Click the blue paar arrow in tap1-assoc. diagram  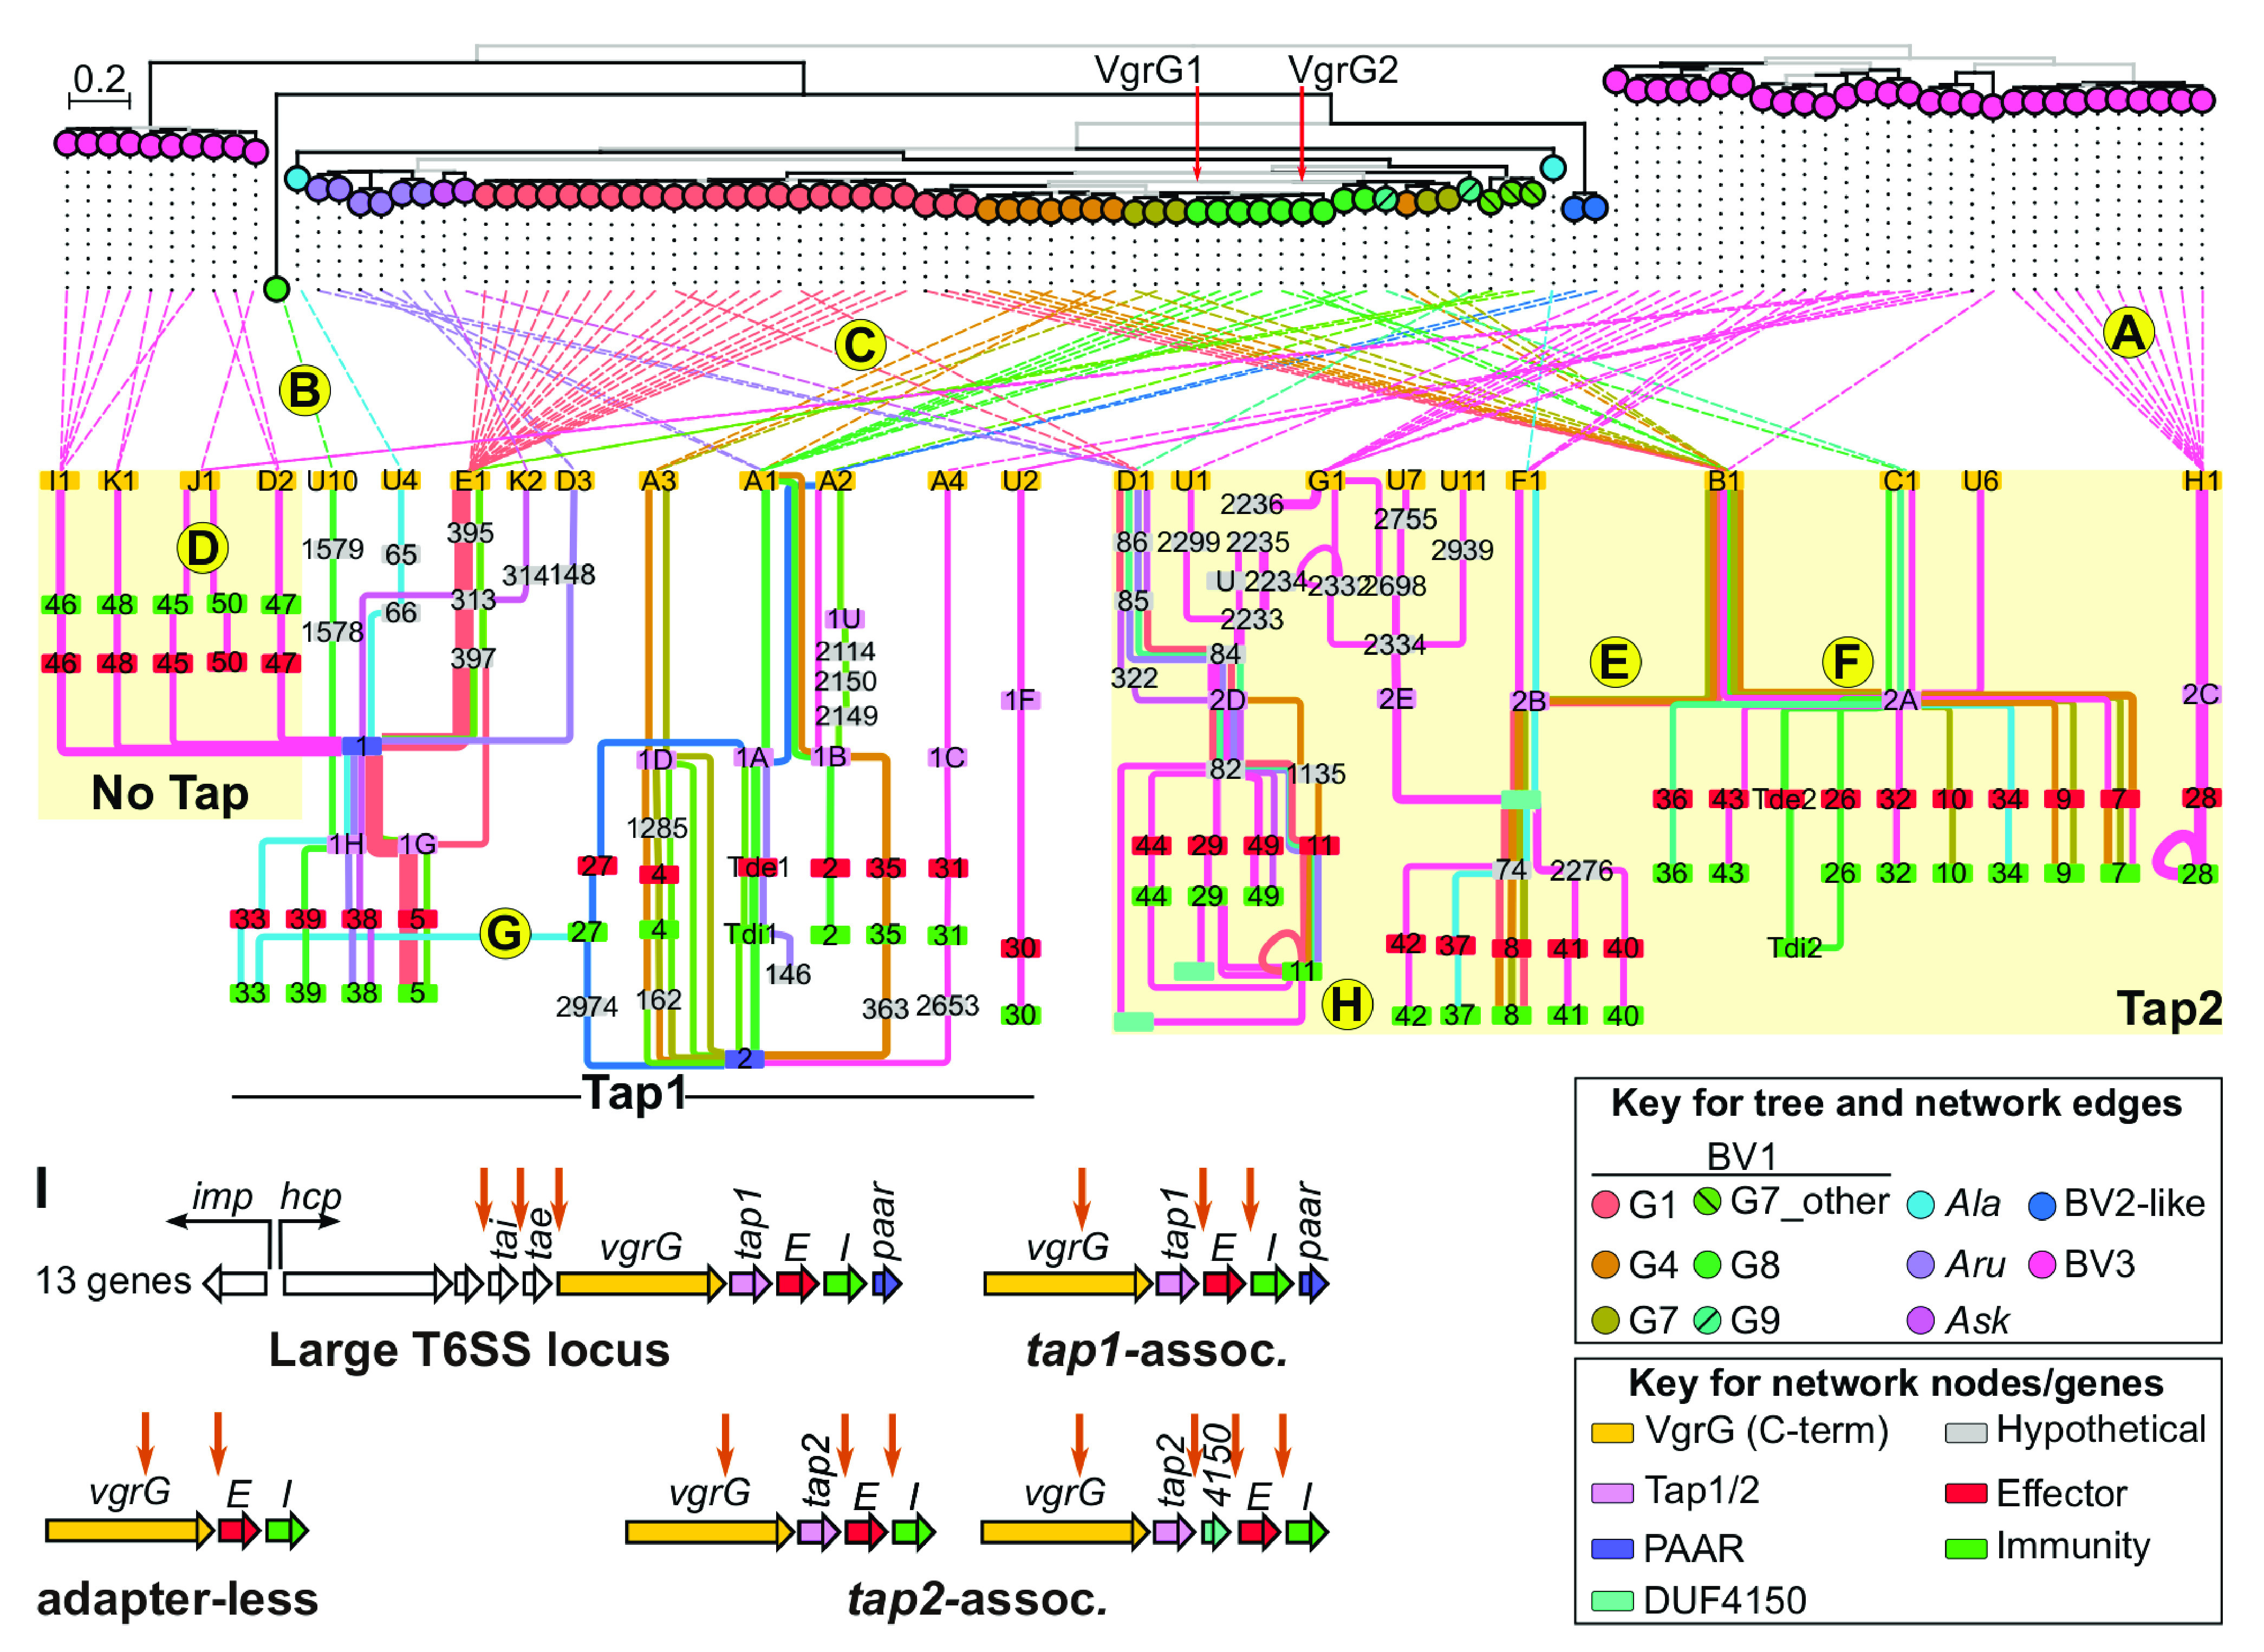pos(1314,1283)
